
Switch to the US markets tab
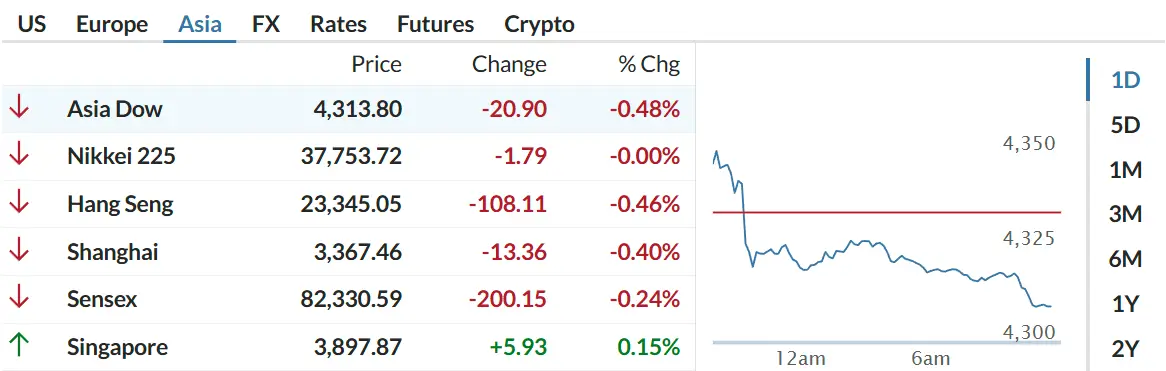click(x=32, y=24)
